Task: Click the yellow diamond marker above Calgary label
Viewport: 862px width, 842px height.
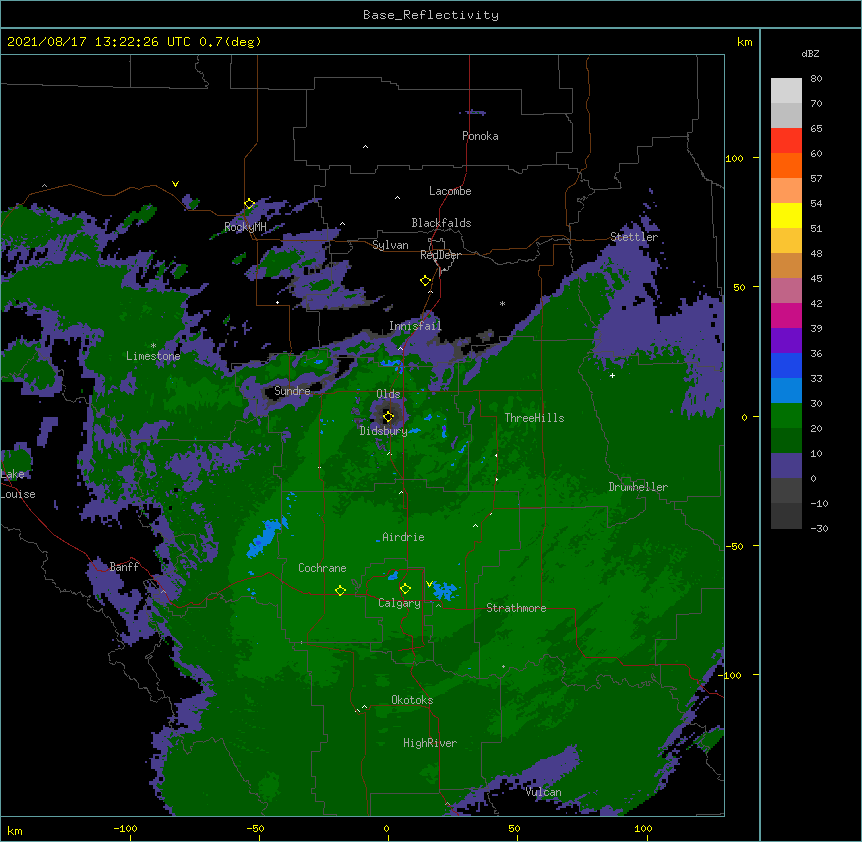Action: 405,589
